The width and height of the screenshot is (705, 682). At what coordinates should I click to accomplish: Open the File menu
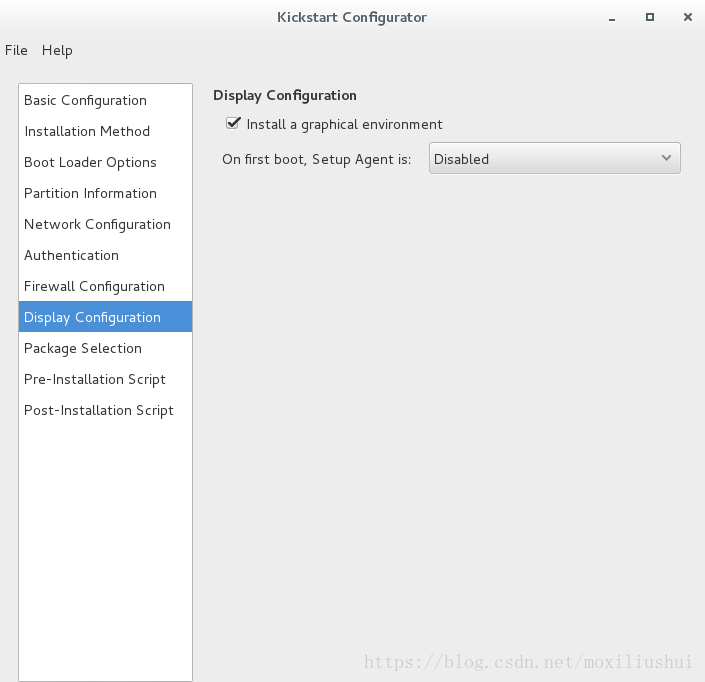pyautogui.click(x=16, y=50)
